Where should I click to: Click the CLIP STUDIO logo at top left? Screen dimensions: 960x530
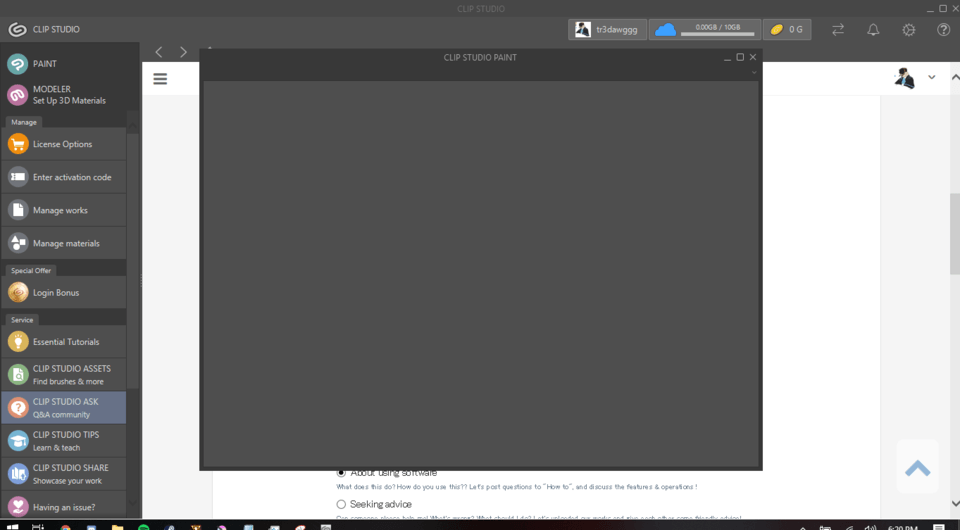[17, 29]
